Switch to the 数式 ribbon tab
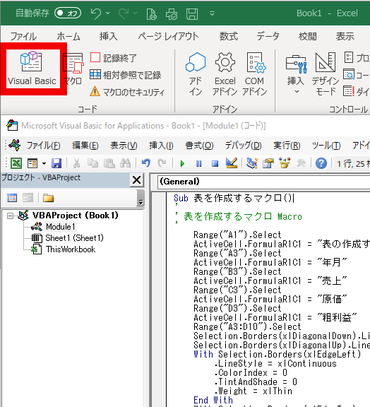 [228, 36]
